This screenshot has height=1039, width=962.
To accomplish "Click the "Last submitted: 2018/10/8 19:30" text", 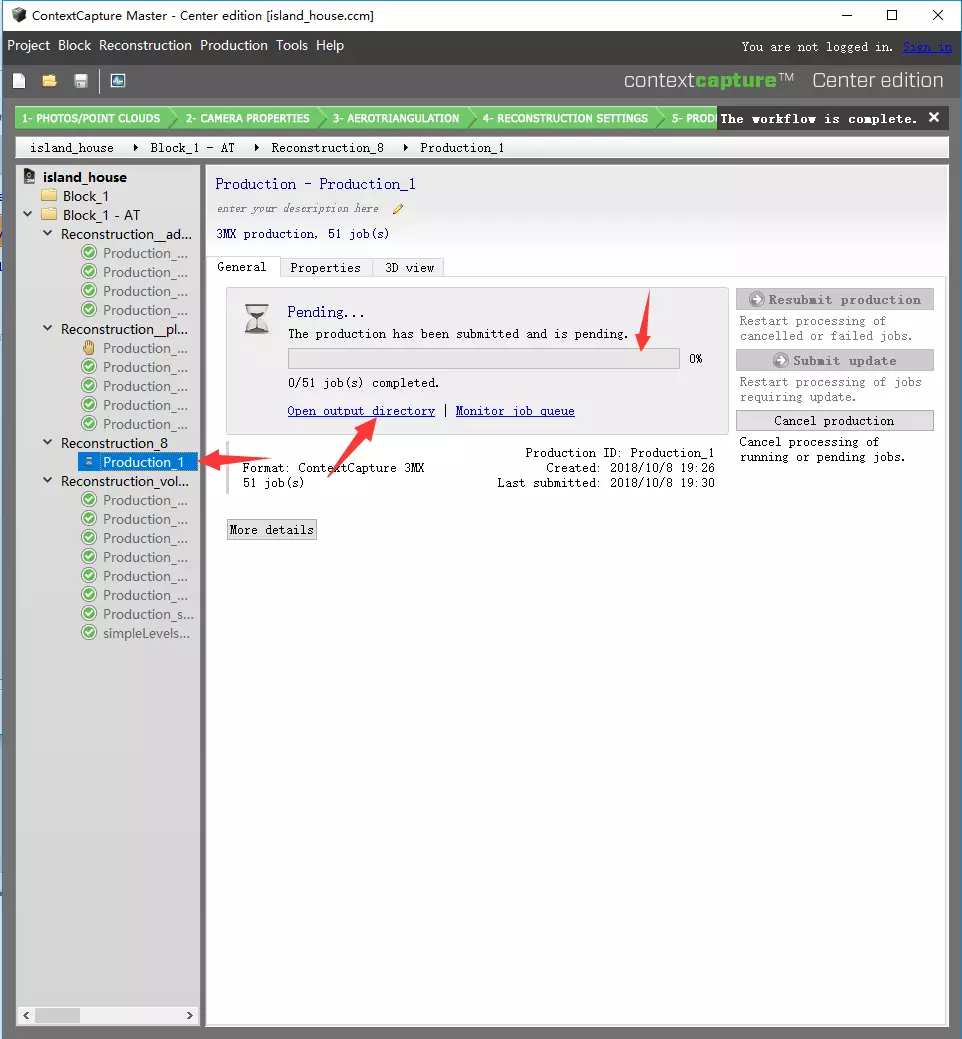I will tap(606, 483).
